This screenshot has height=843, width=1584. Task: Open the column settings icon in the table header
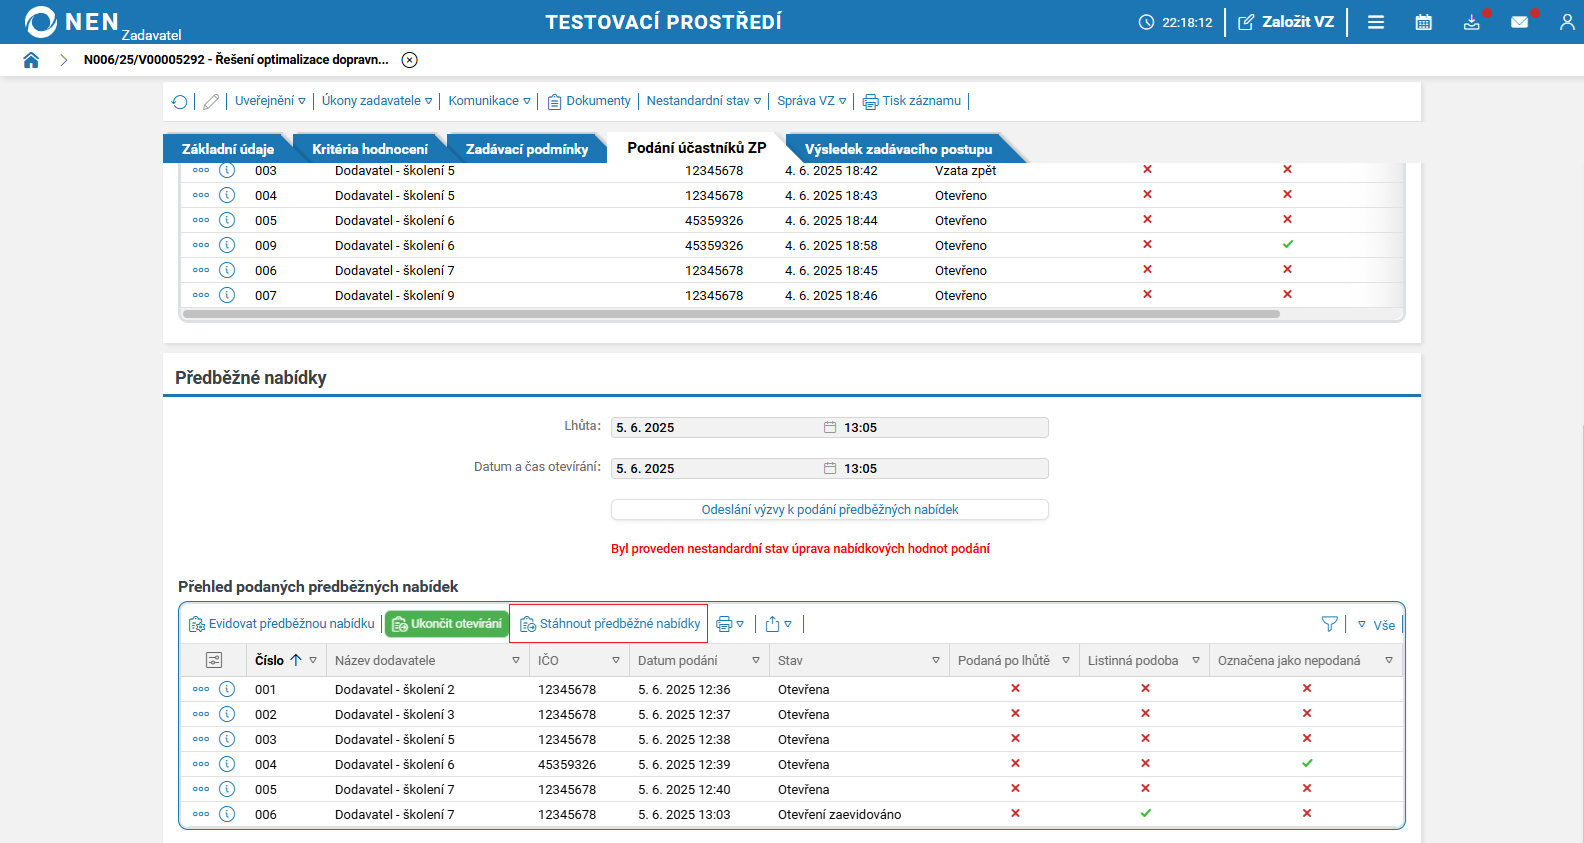click(213, 660)
